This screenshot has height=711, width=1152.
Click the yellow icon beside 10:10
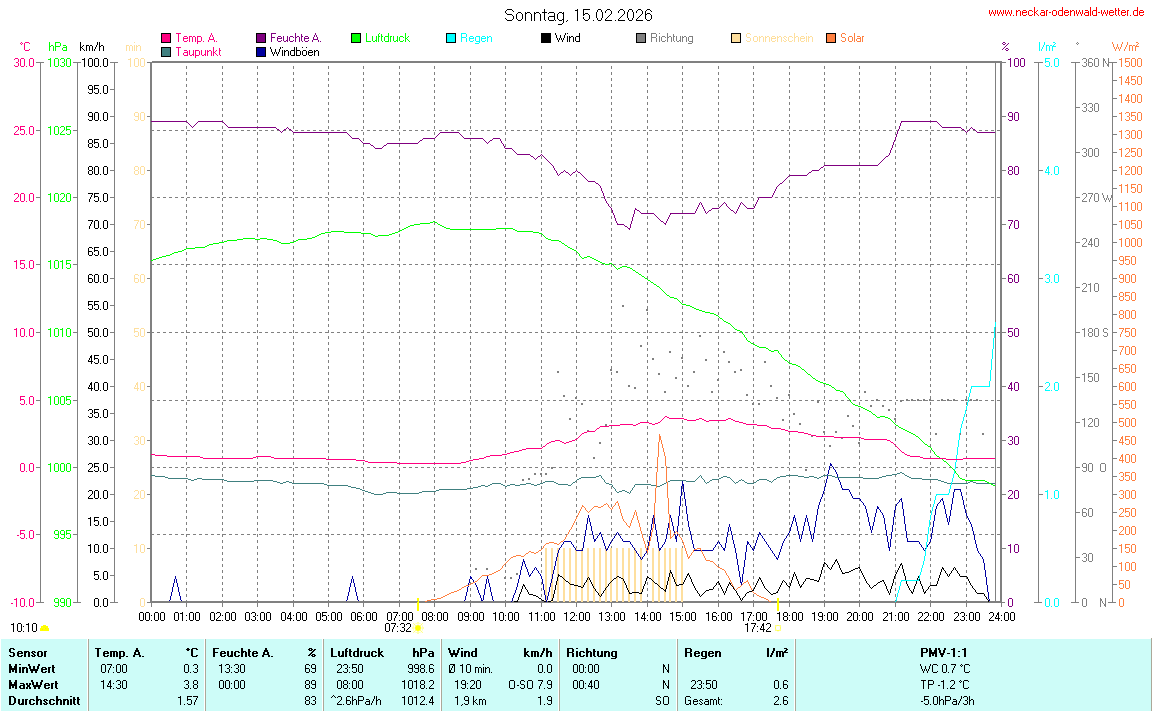(x=45, y=628)
